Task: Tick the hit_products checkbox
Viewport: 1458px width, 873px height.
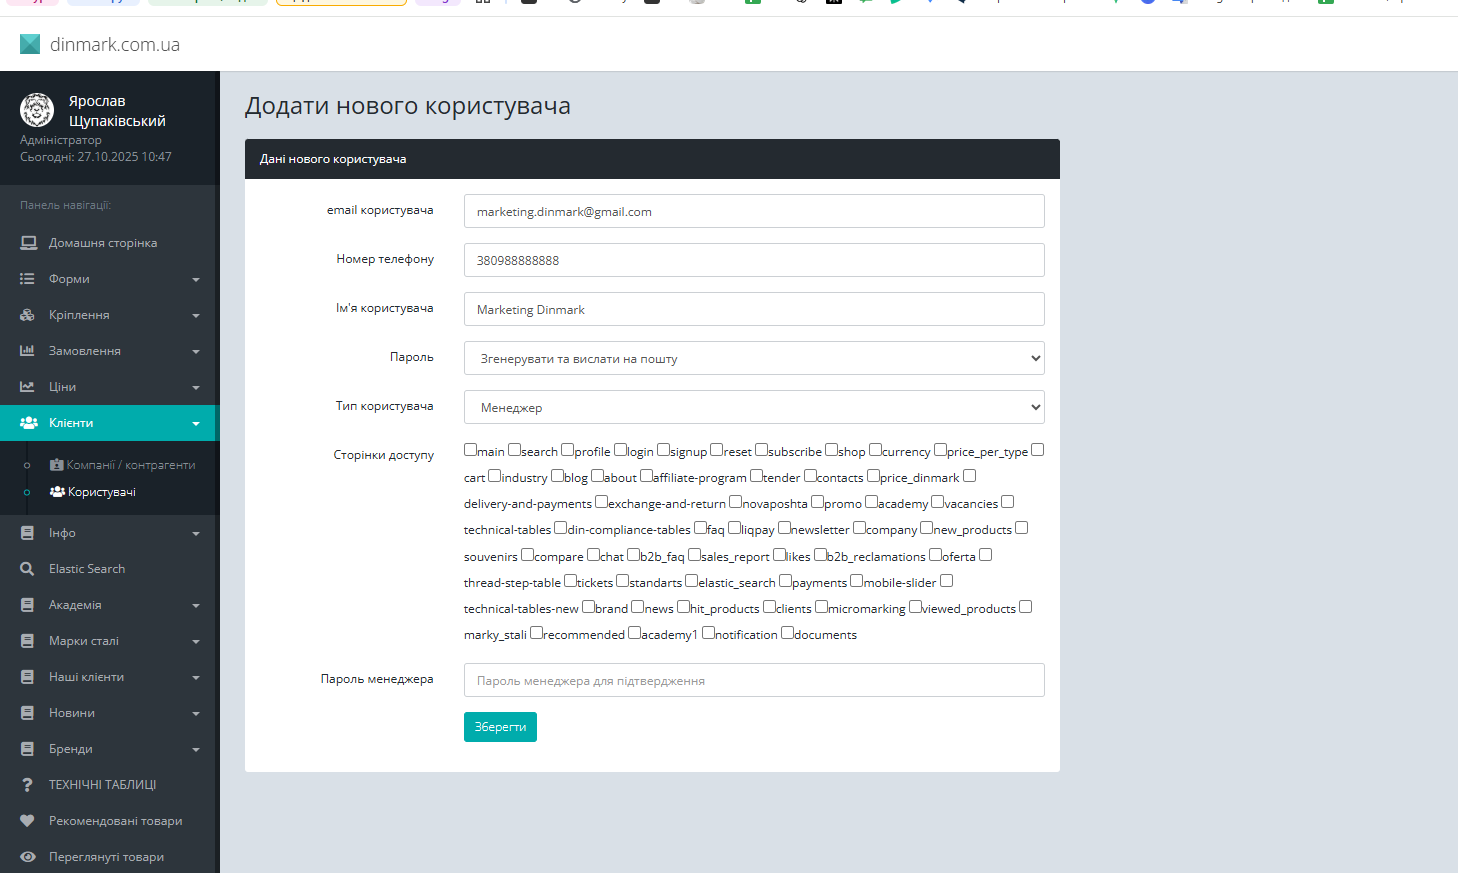Action: [684, 607]
